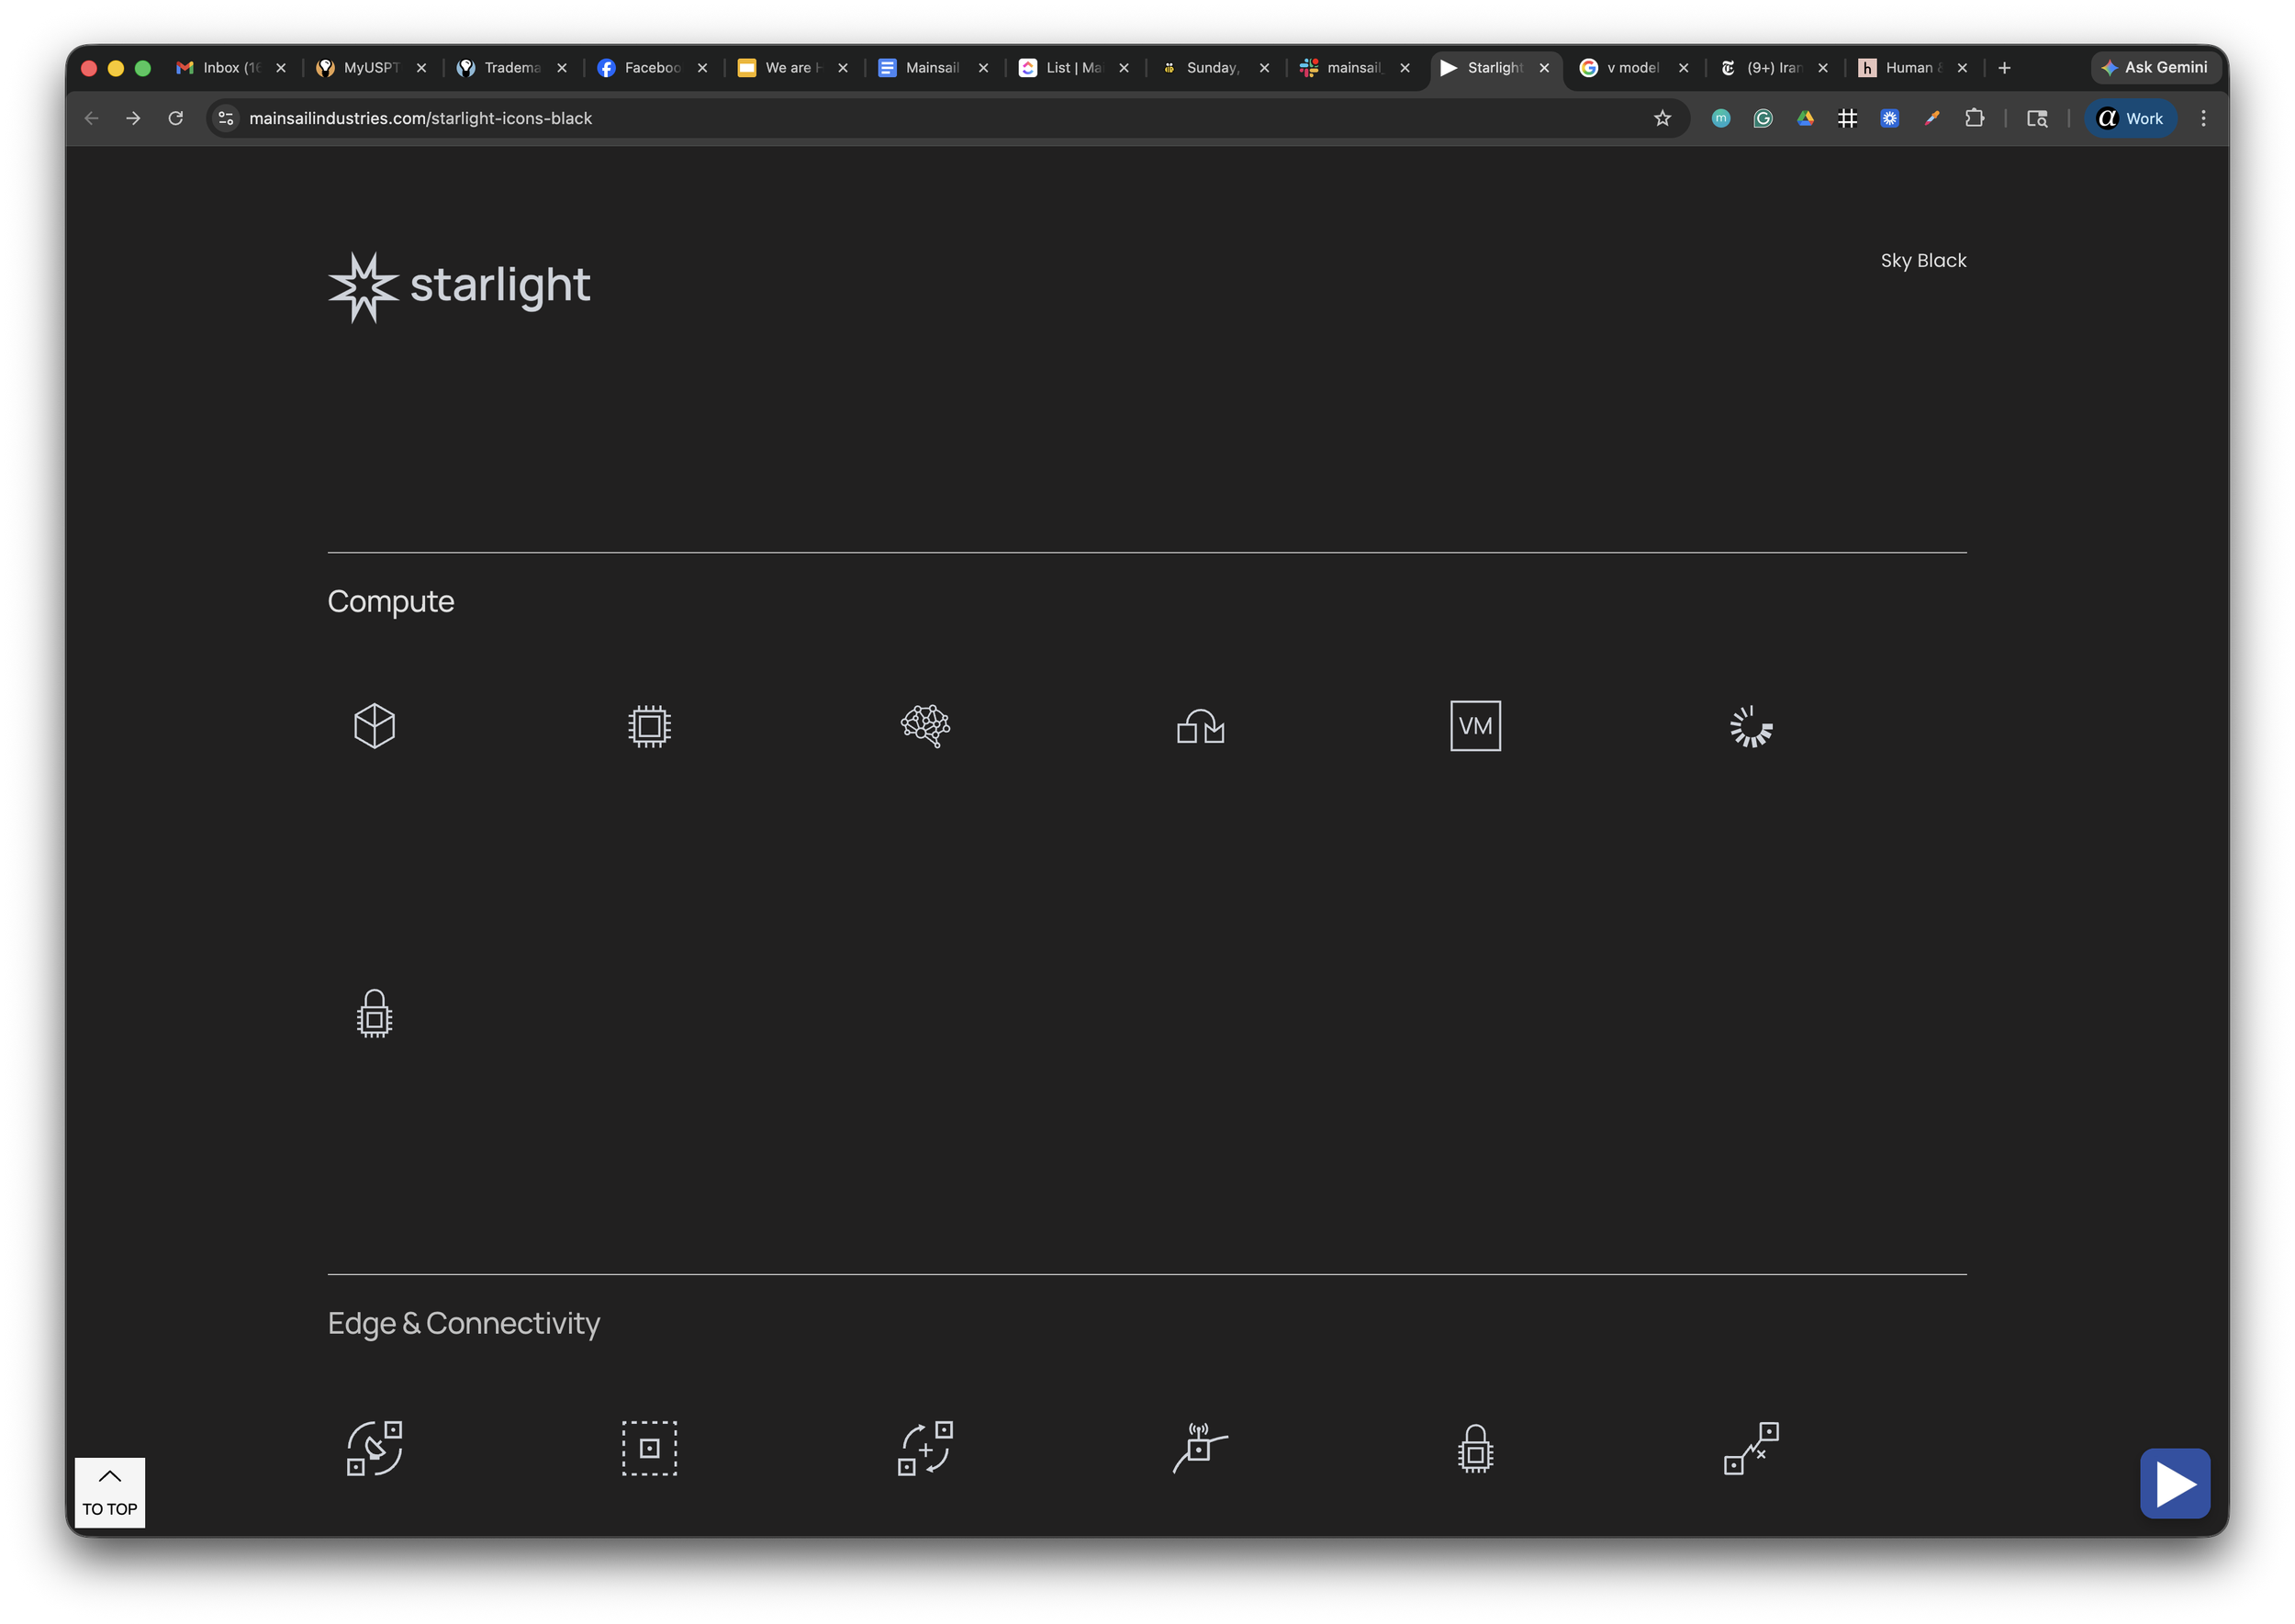This screenshot has height=1624, width=2295.
Task: Select the dashed square boundary icon
Action: (x=649, y=1448)
